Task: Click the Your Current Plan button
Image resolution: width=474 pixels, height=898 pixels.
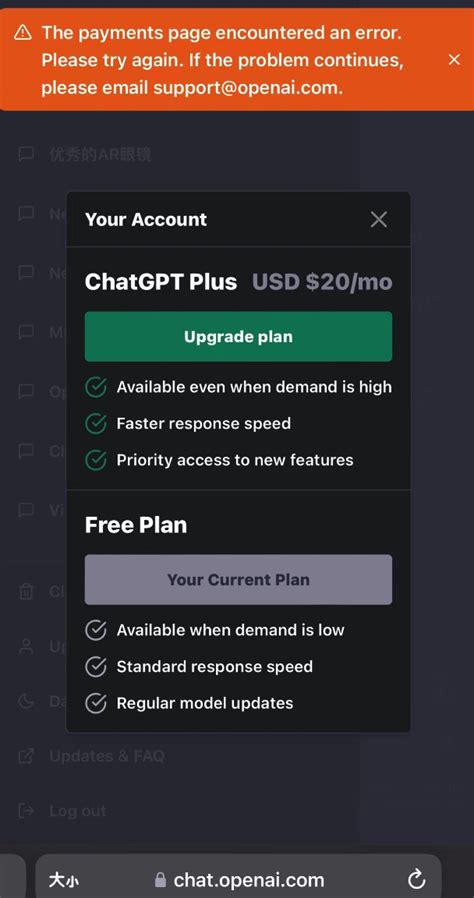Action: [238, 580]
